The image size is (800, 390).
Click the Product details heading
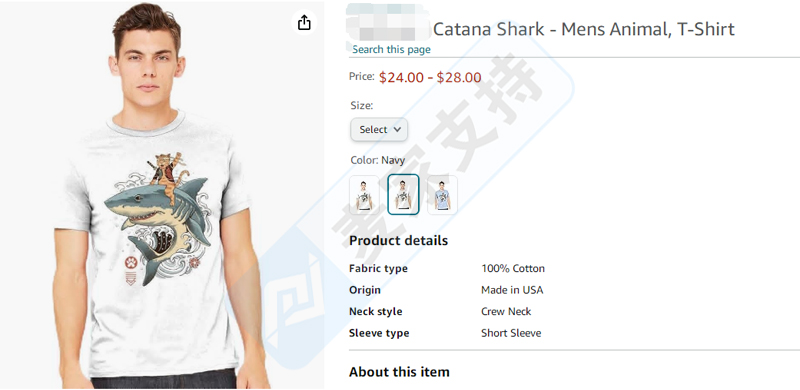[x=398, y=240]
